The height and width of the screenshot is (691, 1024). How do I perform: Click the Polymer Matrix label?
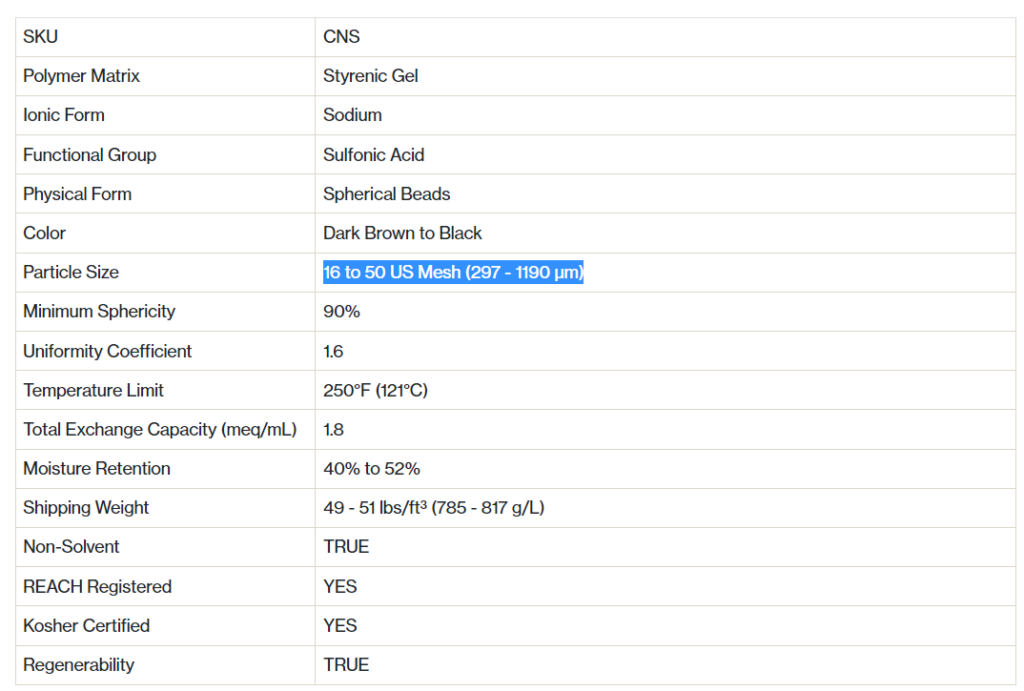tap(81, 76)
